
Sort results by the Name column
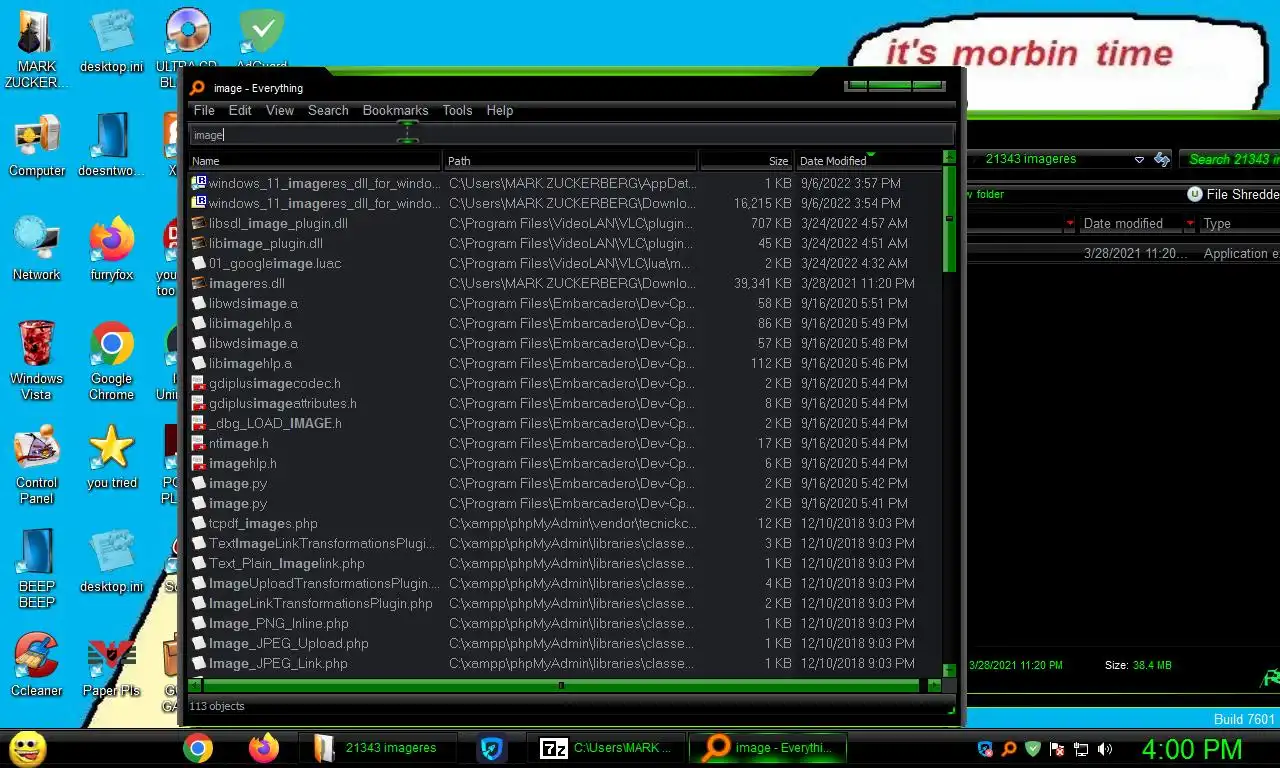[x=315, y=160]
